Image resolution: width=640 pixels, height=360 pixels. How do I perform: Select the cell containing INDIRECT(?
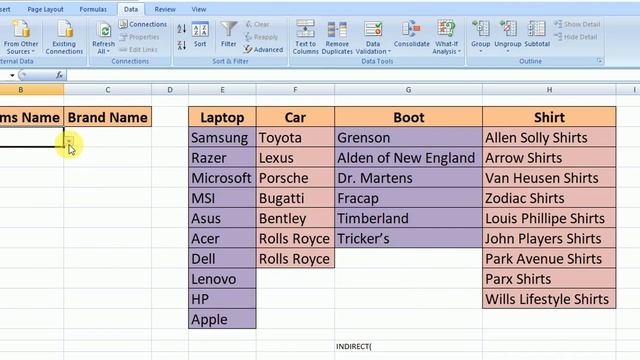(x=408, y=346)
